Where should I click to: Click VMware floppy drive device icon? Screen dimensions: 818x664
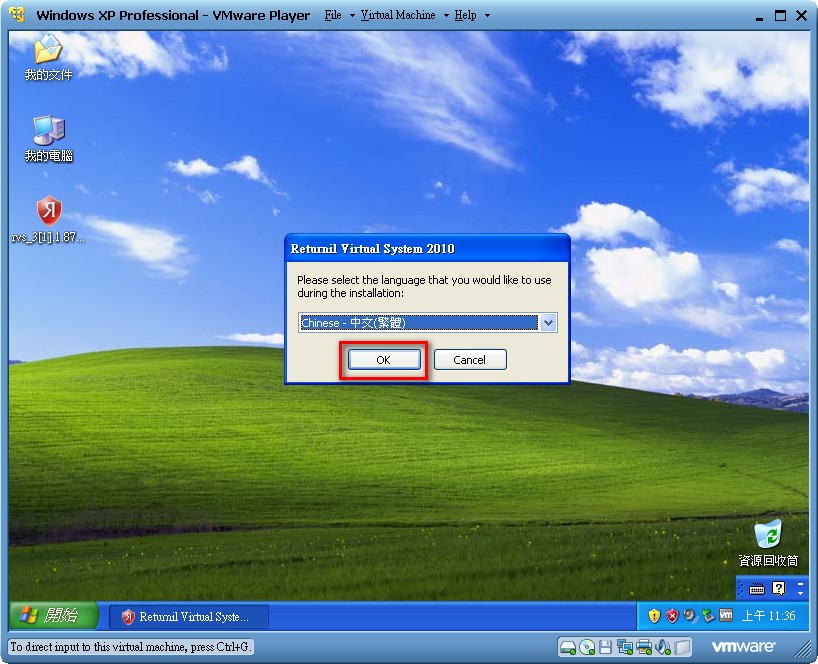pyautogui.click(x=605, y=647)
